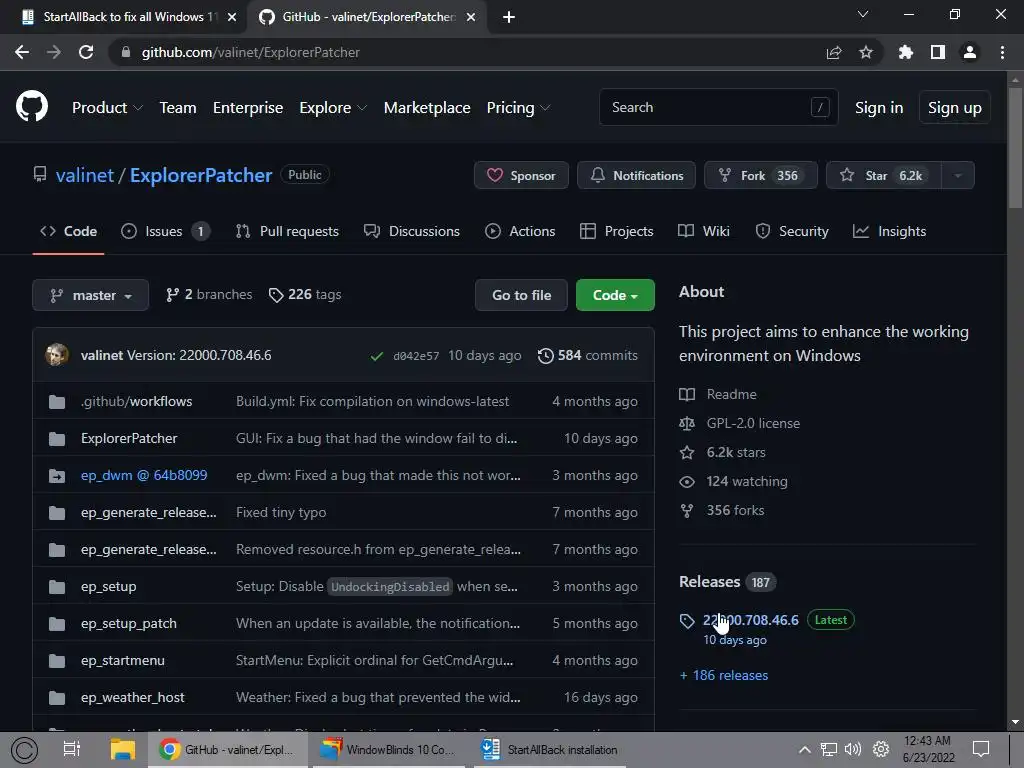The width and height of the screenshot is (1024, 768).
Task: Click Sign up
Action: 955,108
